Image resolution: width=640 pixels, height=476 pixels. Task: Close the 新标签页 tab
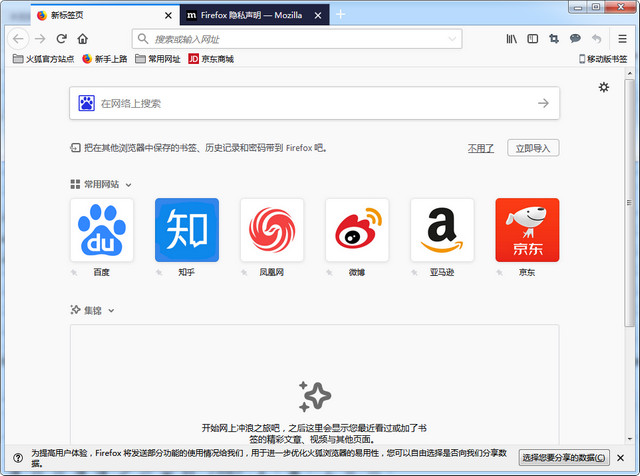[168, 16]
